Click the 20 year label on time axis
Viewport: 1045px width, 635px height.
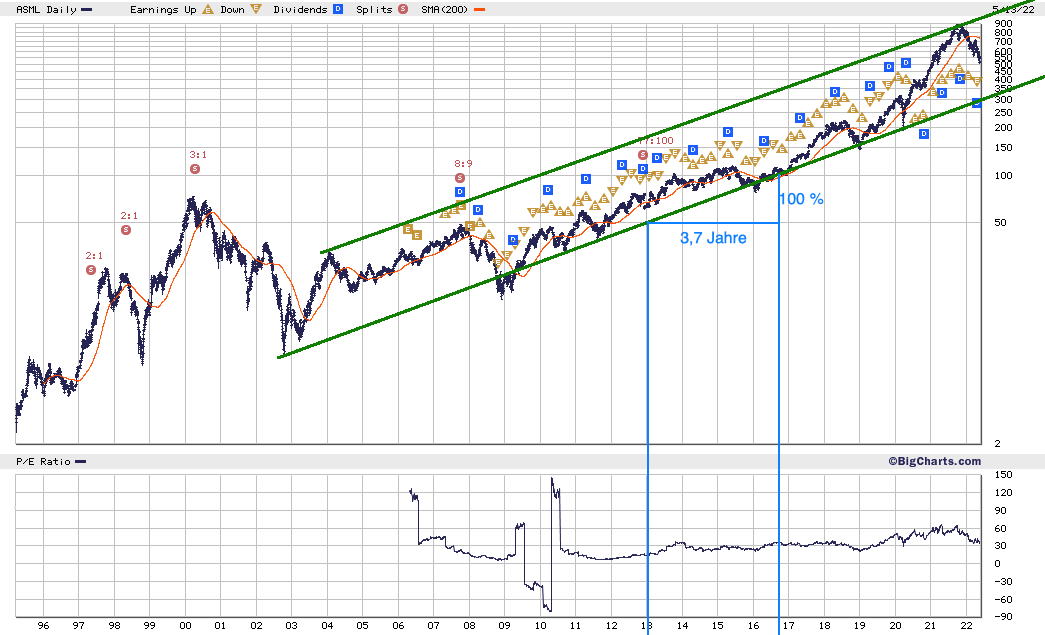895,626
